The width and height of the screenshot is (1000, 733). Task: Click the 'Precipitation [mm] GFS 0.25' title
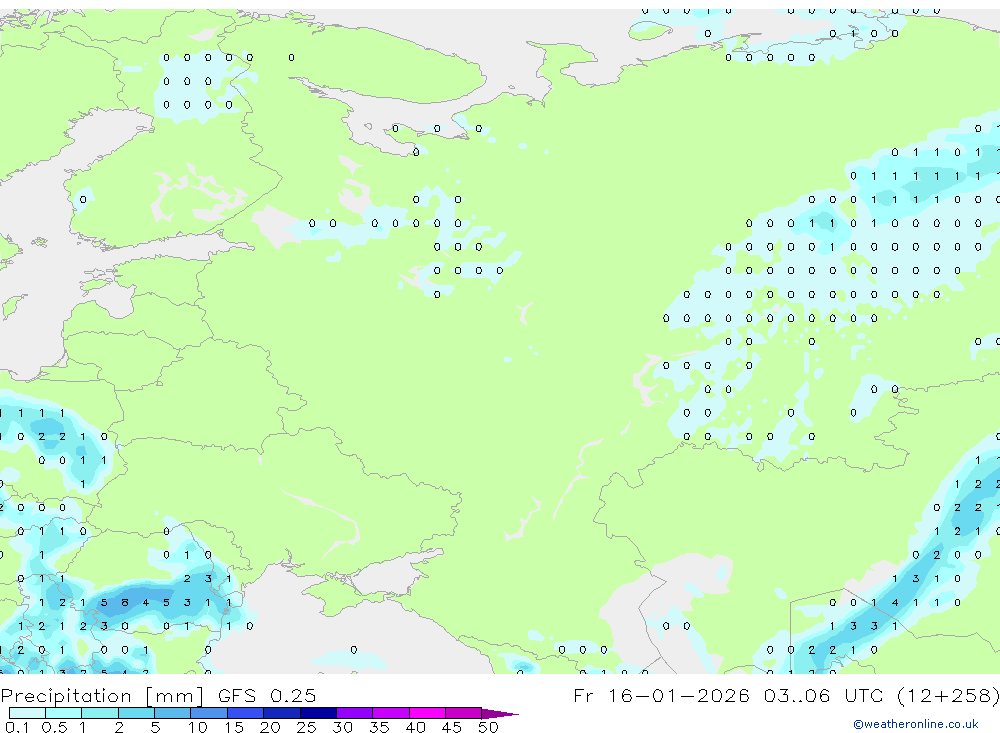pyautogui.click(x=158, y=695)
